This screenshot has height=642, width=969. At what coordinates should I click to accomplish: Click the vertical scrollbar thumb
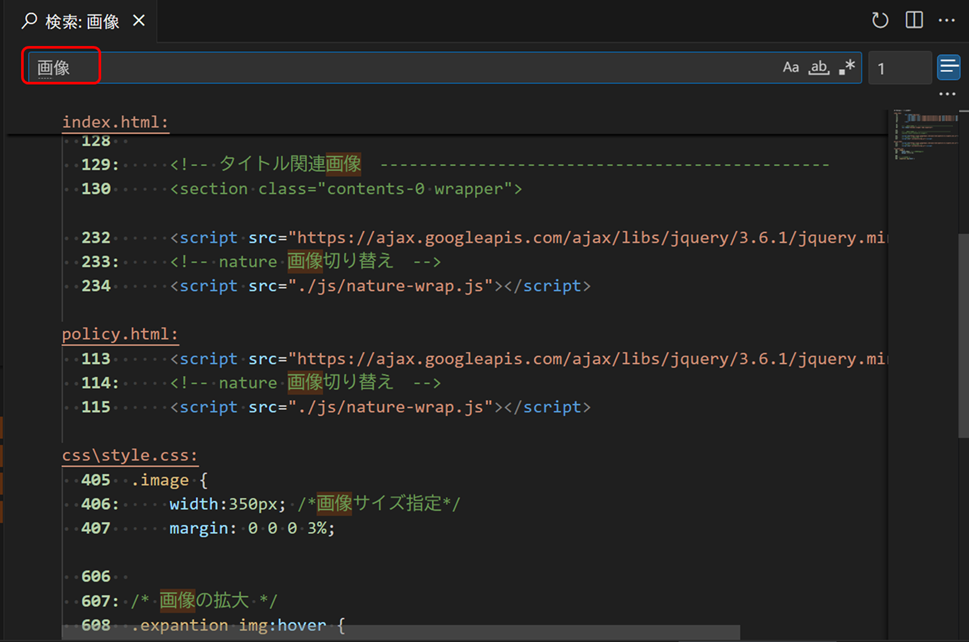(963, 336)
